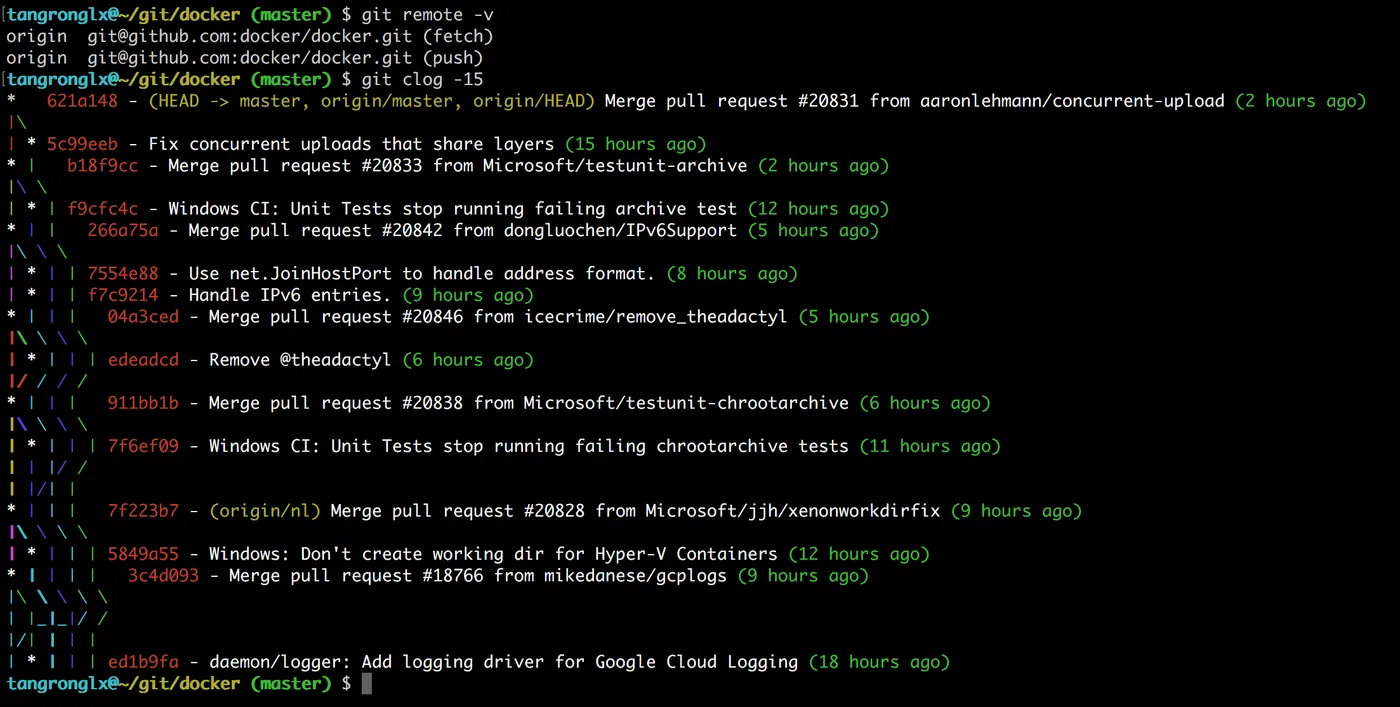Viewport: 1400px width, 707px height.
Task: Select commit hash f9cfc4c
Action: pos(102,209)
